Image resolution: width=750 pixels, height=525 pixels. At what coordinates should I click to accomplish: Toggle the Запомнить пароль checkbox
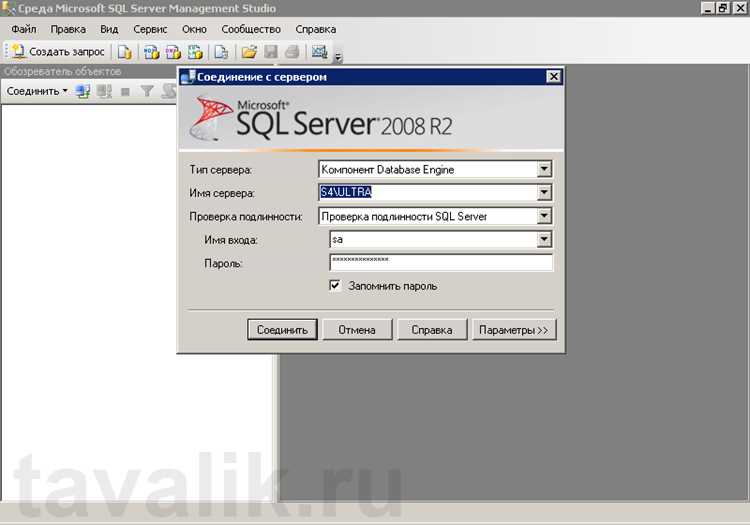point(335,285)
